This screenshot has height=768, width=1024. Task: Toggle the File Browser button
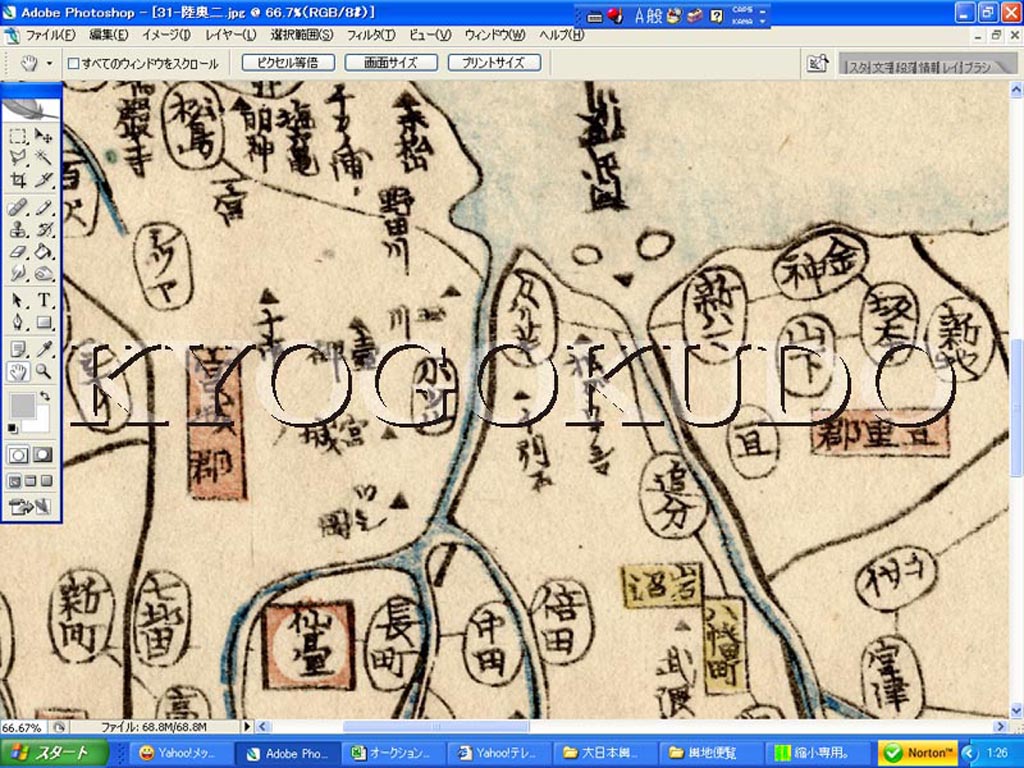818,63
